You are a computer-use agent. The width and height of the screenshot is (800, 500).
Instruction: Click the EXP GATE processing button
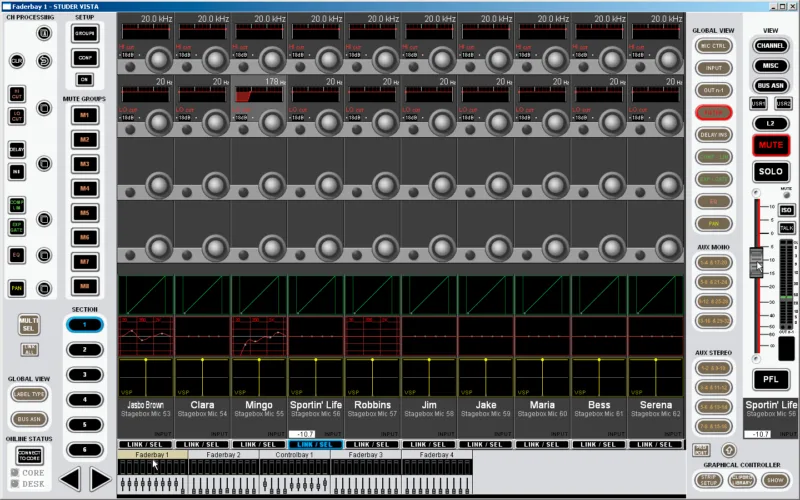[16, 227]
